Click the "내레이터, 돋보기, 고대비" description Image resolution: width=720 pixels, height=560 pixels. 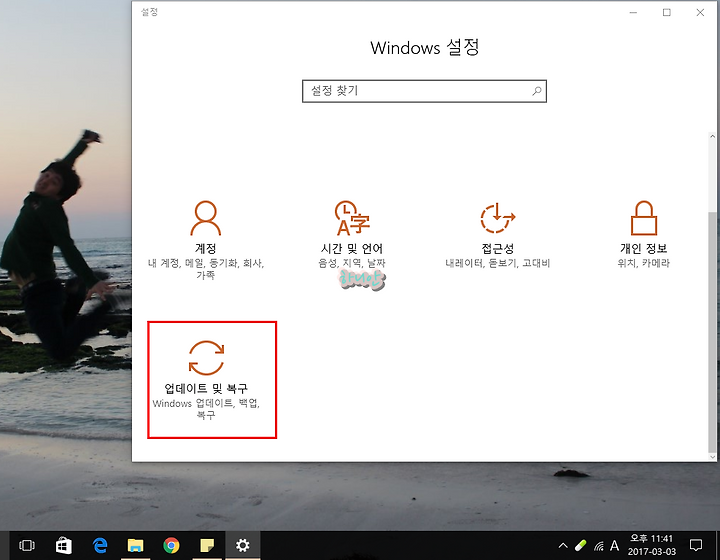click(x=498, y=263)
